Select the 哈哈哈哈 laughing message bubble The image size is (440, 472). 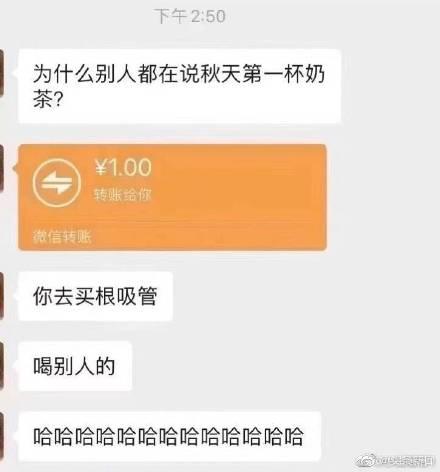pyautogui.click(x=170, y=436)
